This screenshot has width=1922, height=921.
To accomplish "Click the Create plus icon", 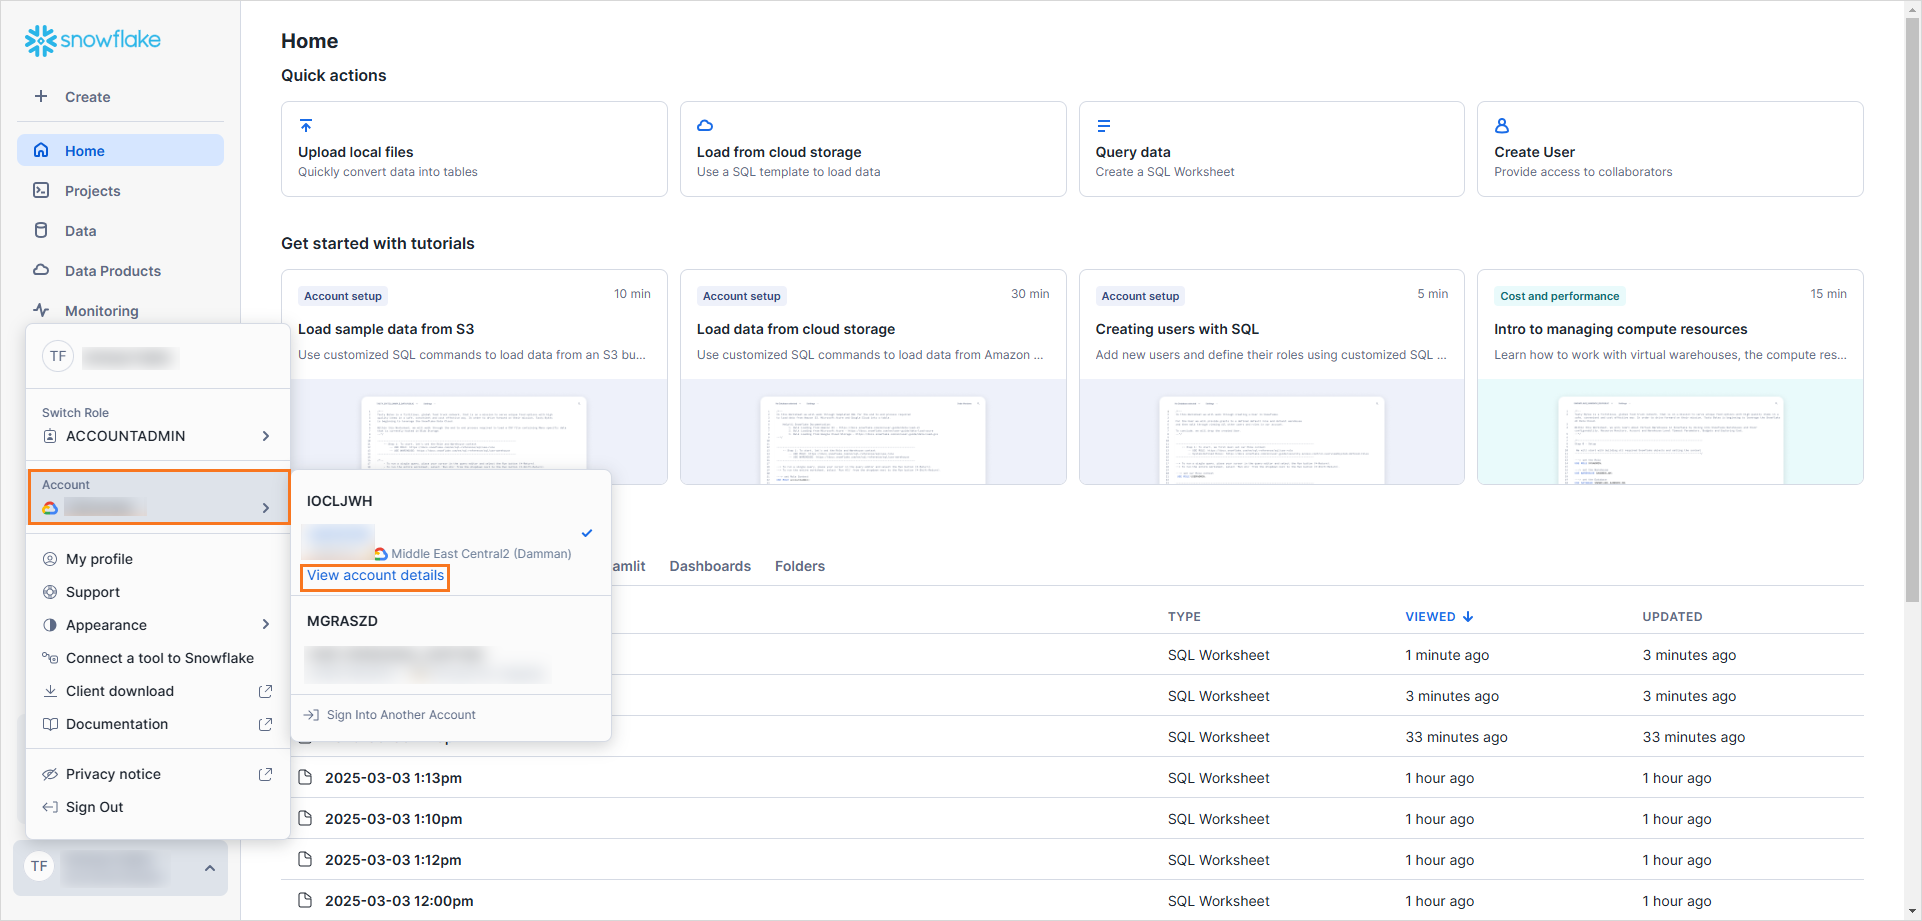I will [41, 96].
